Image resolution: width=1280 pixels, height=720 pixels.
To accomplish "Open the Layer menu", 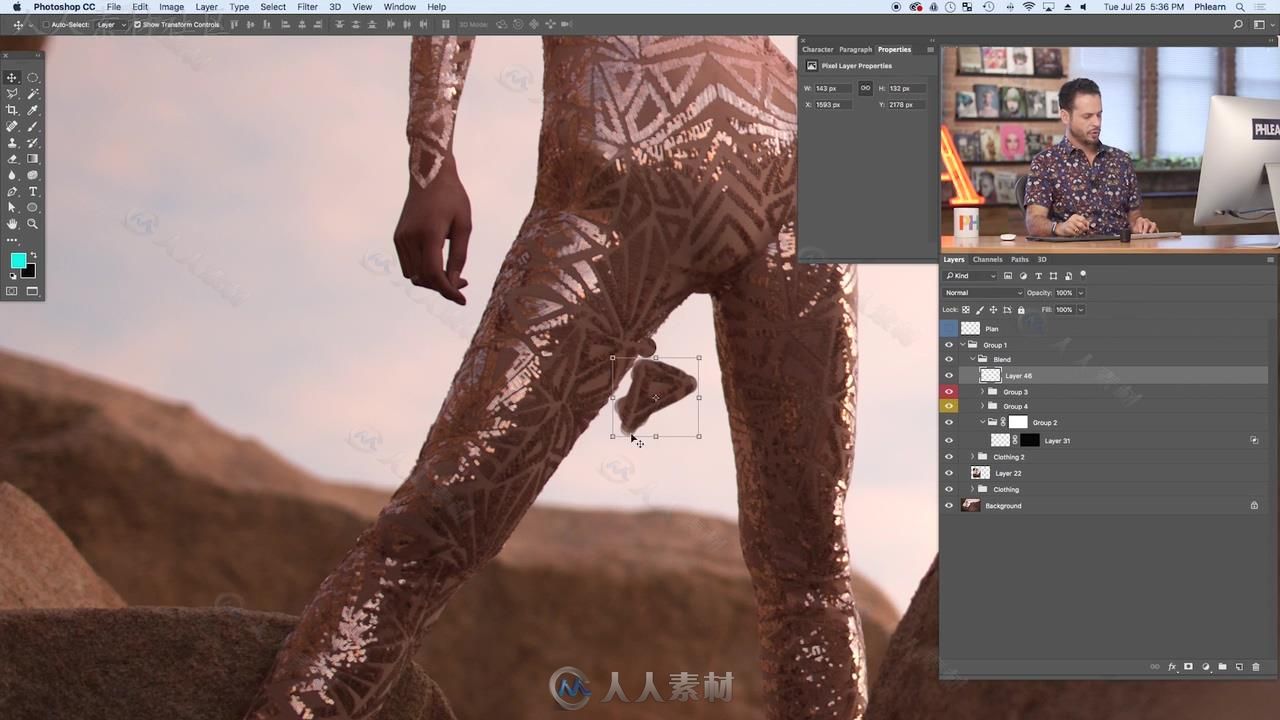I will [206, 7].
